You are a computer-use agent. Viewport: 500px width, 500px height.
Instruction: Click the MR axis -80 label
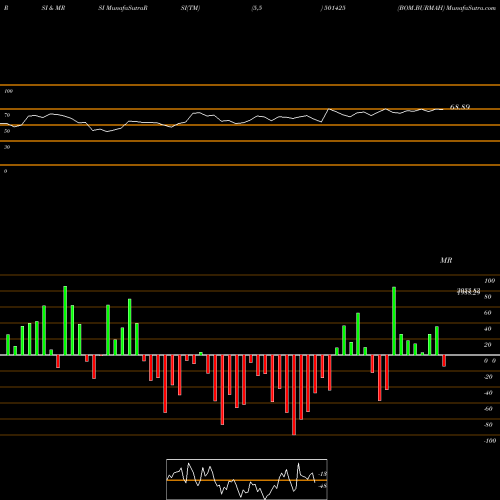pos(488,425)
